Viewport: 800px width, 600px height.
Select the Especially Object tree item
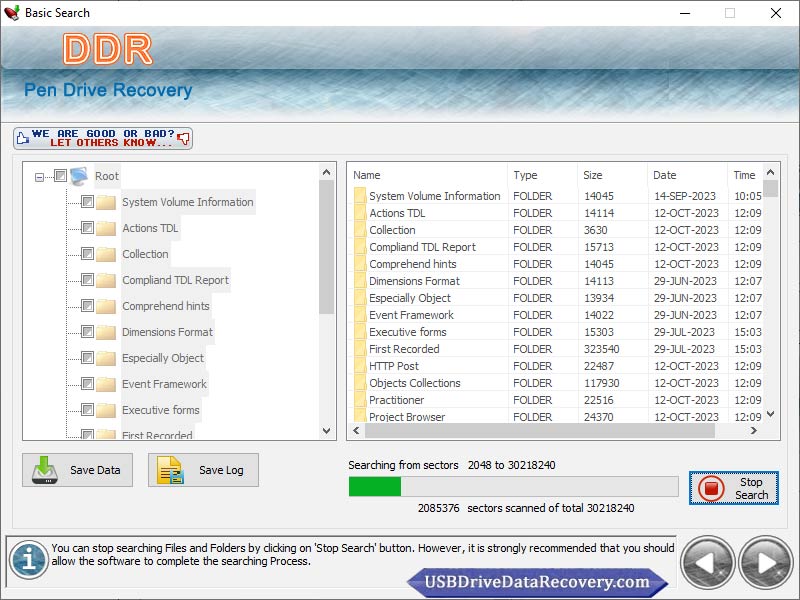pyautogui.click(x=163, y=358)
